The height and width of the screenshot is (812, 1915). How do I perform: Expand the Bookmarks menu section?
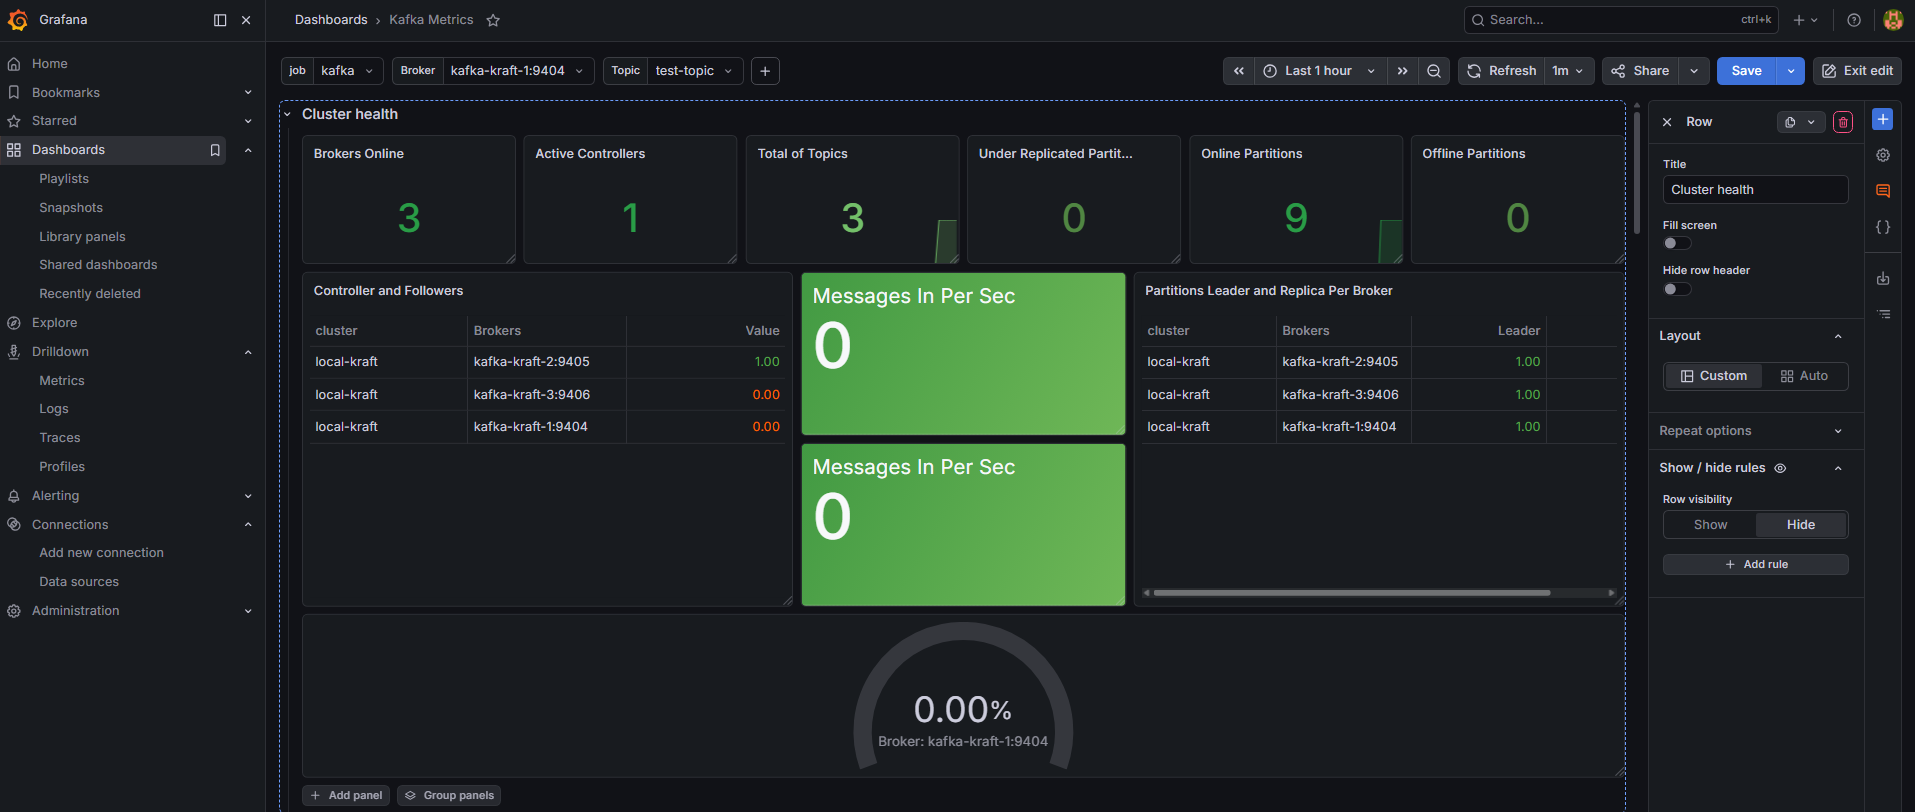click(248, 92)
